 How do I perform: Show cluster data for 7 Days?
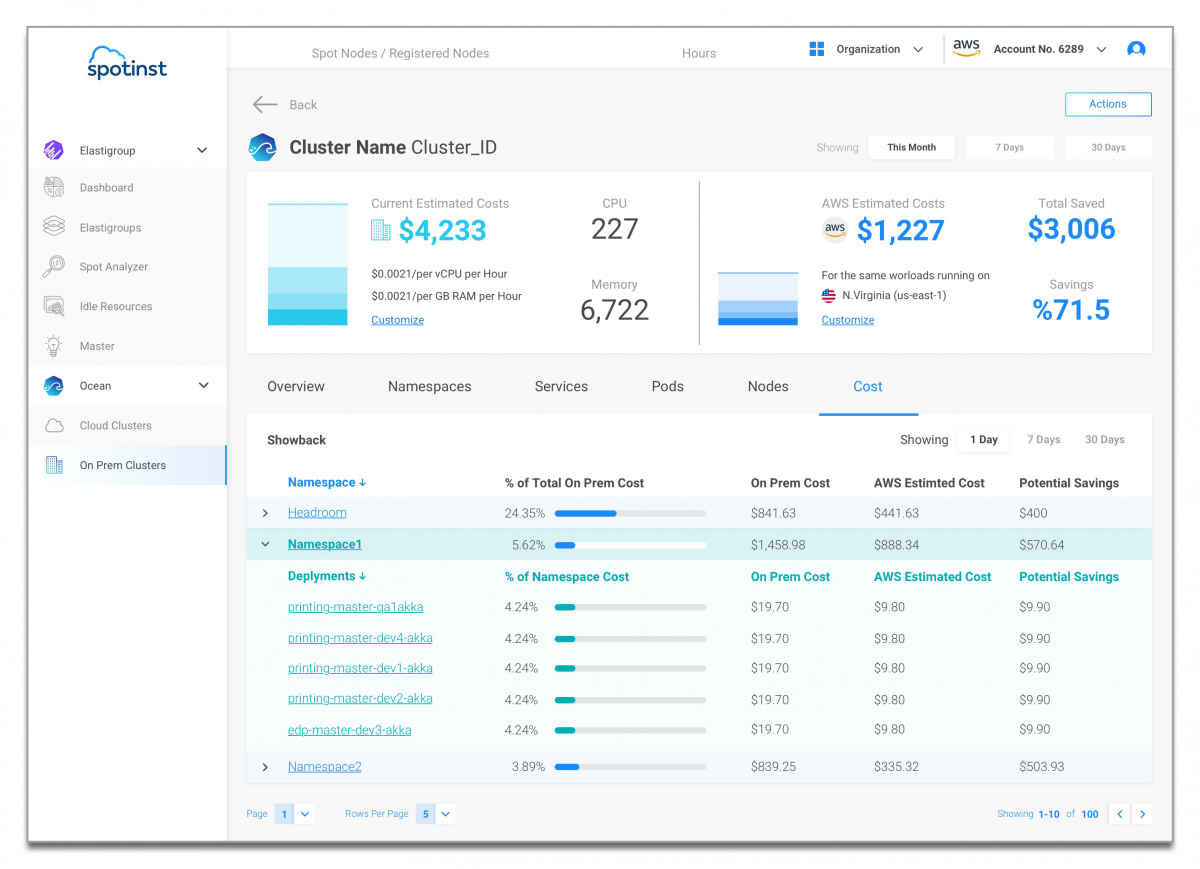click(x=1010, y=147)
